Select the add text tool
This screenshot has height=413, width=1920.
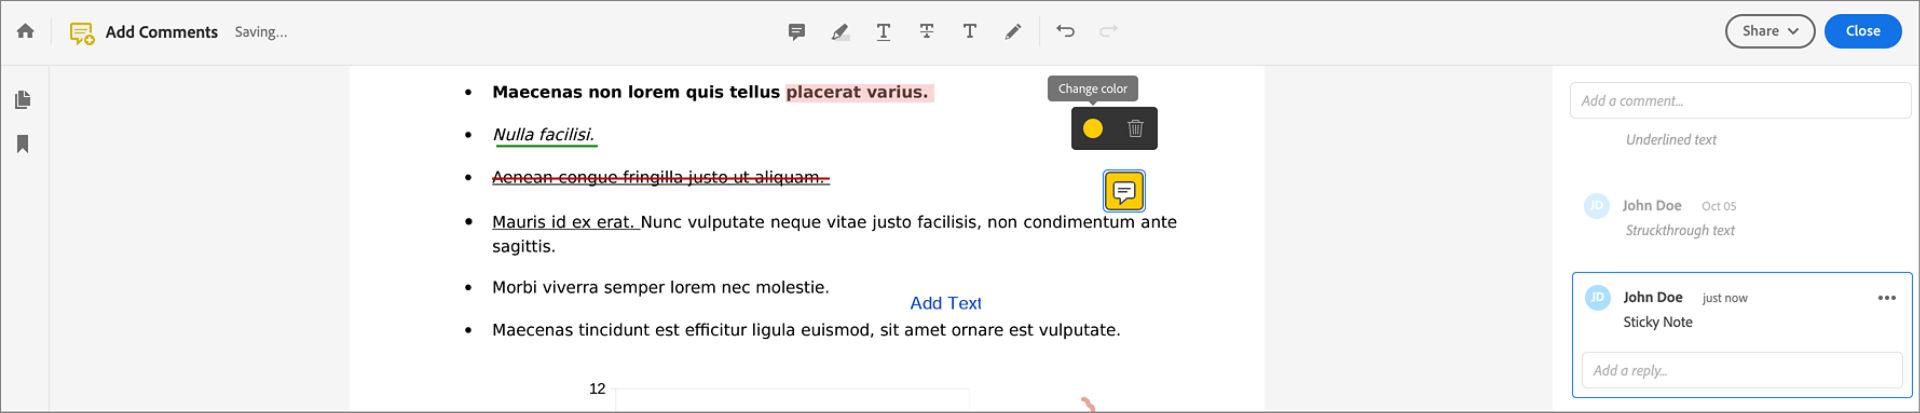coord(970,32)
